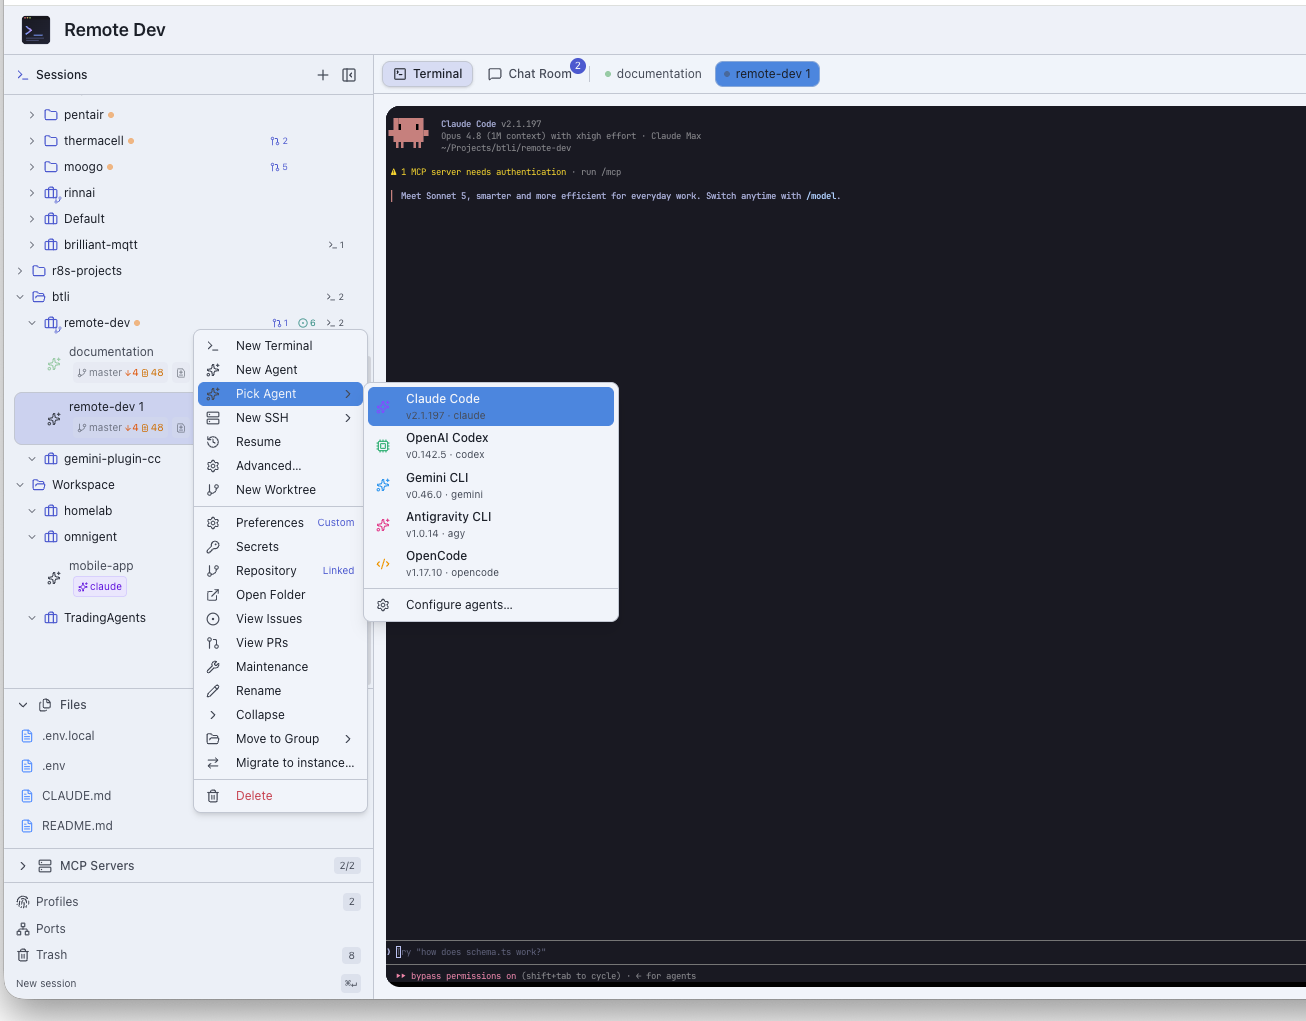Select the brilliant-mqtt project
Image resolution: width=1306 pixels, height=1021 pixels.
[101, 245]
